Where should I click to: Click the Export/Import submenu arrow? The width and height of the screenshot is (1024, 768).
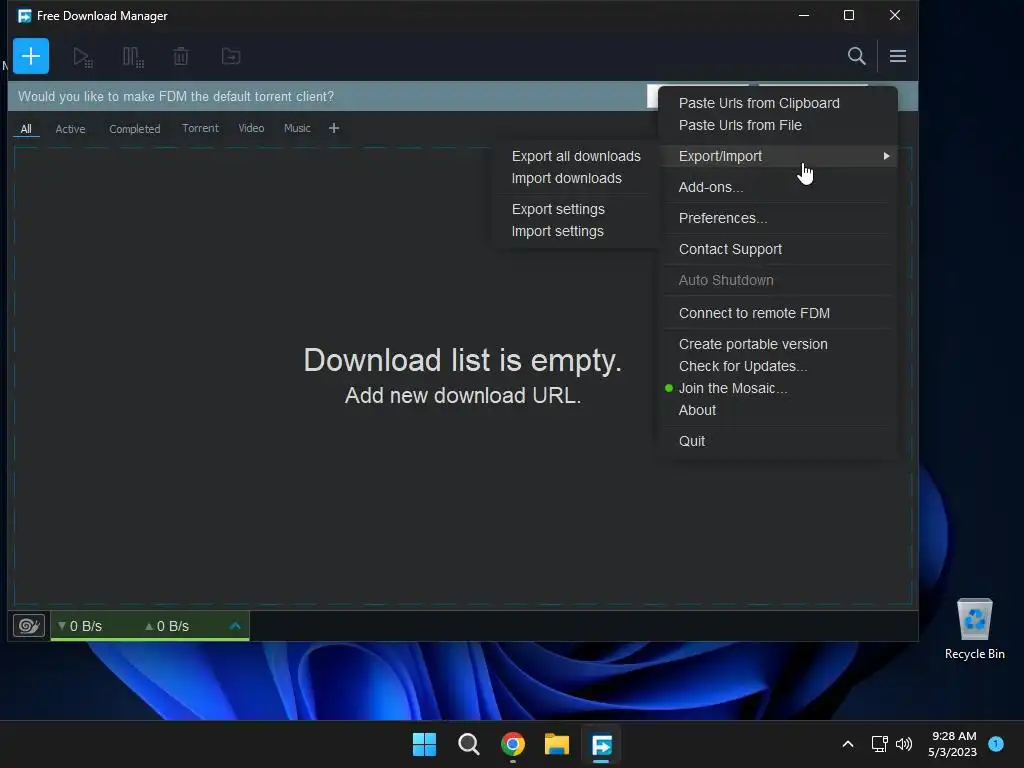click(x=886, y=156)
